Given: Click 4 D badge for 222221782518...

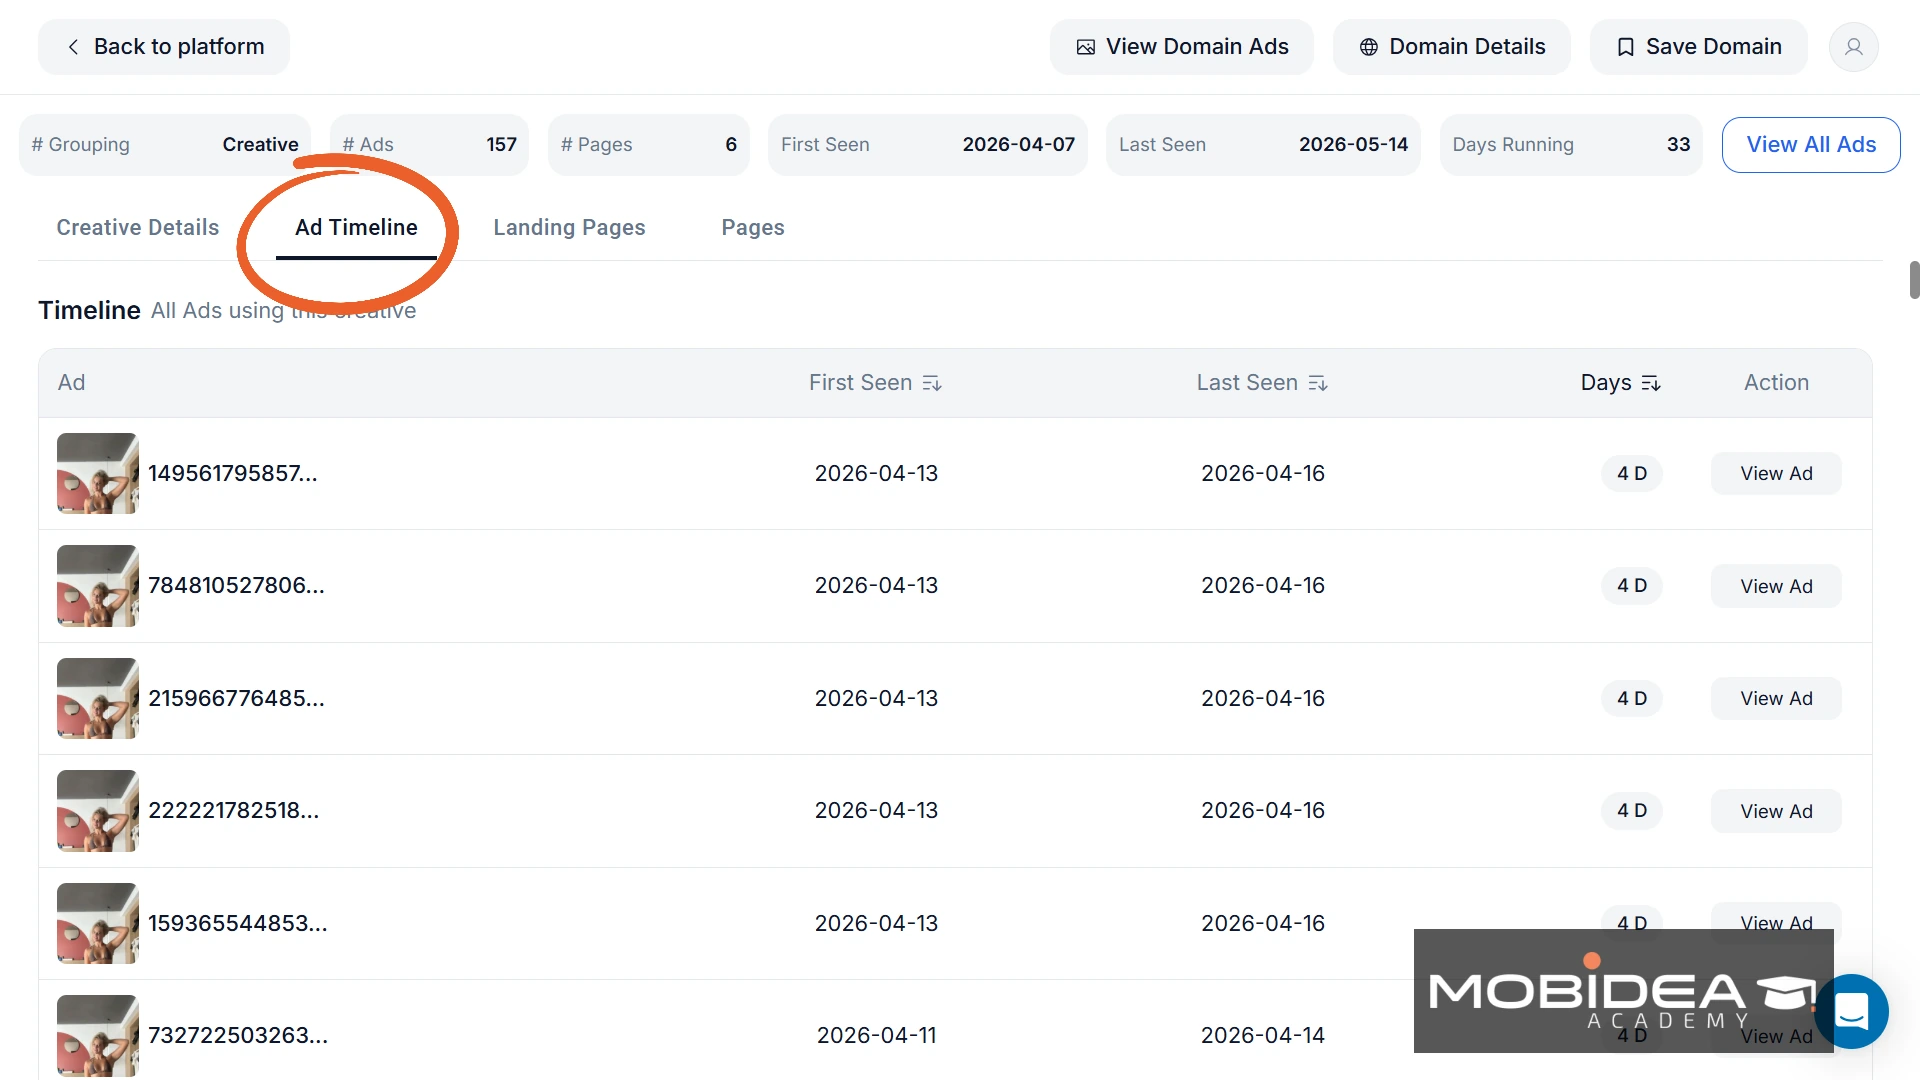Looking at the screenshot, I should (x=1632, y=811).
